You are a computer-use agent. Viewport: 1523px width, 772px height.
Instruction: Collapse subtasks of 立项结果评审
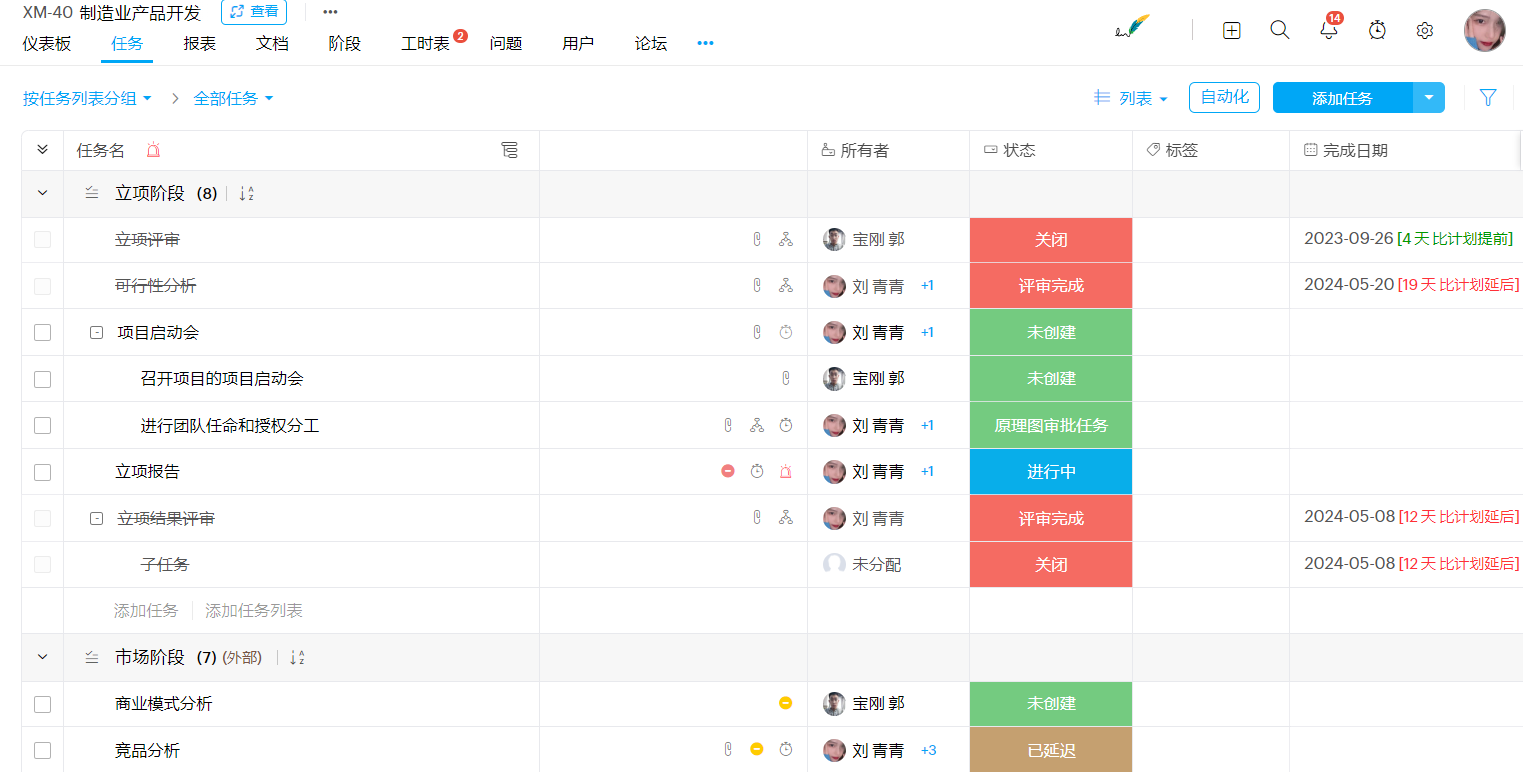click(x=97, y=519)
